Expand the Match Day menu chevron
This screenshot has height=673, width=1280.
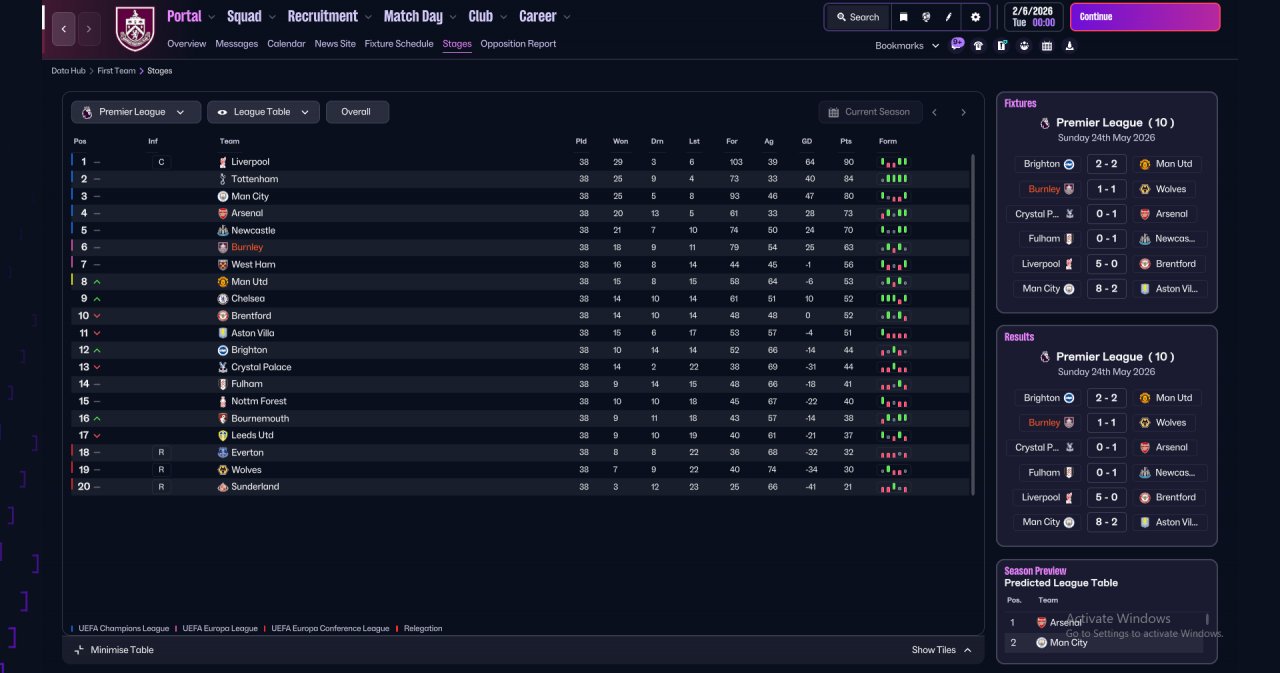pyautogui.click(x=453, y=17)
